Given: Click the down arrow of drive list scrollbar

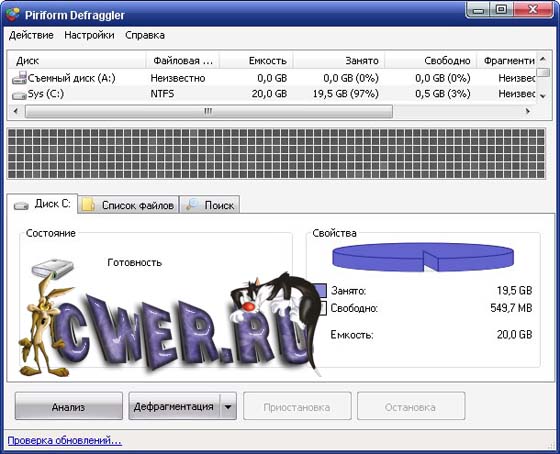Looking at the screenshot, I should point(543,96).
